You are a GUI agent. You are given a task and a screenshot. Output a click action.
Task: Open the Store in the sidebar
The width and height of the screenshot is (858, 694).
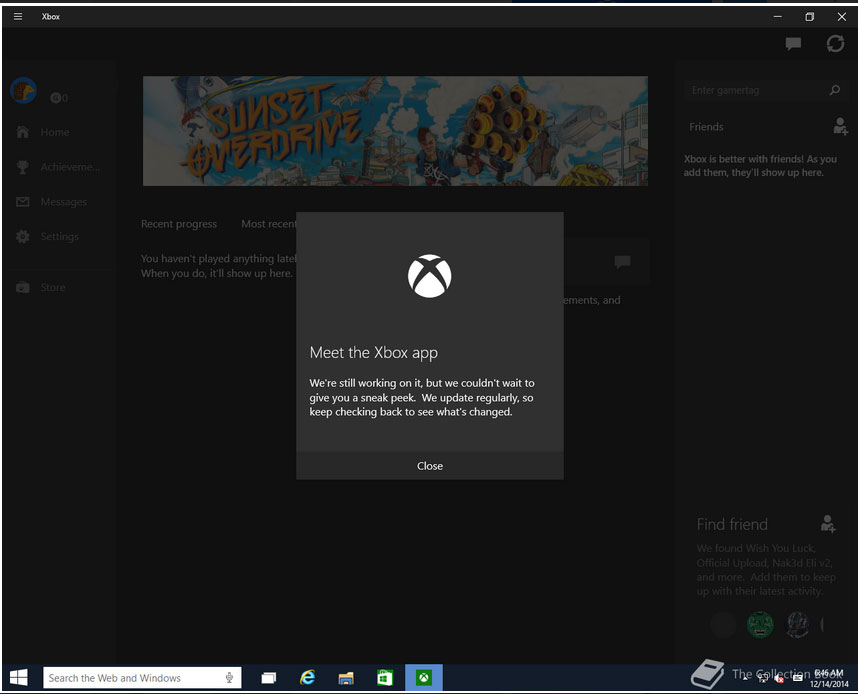click(x=52, y=287)
